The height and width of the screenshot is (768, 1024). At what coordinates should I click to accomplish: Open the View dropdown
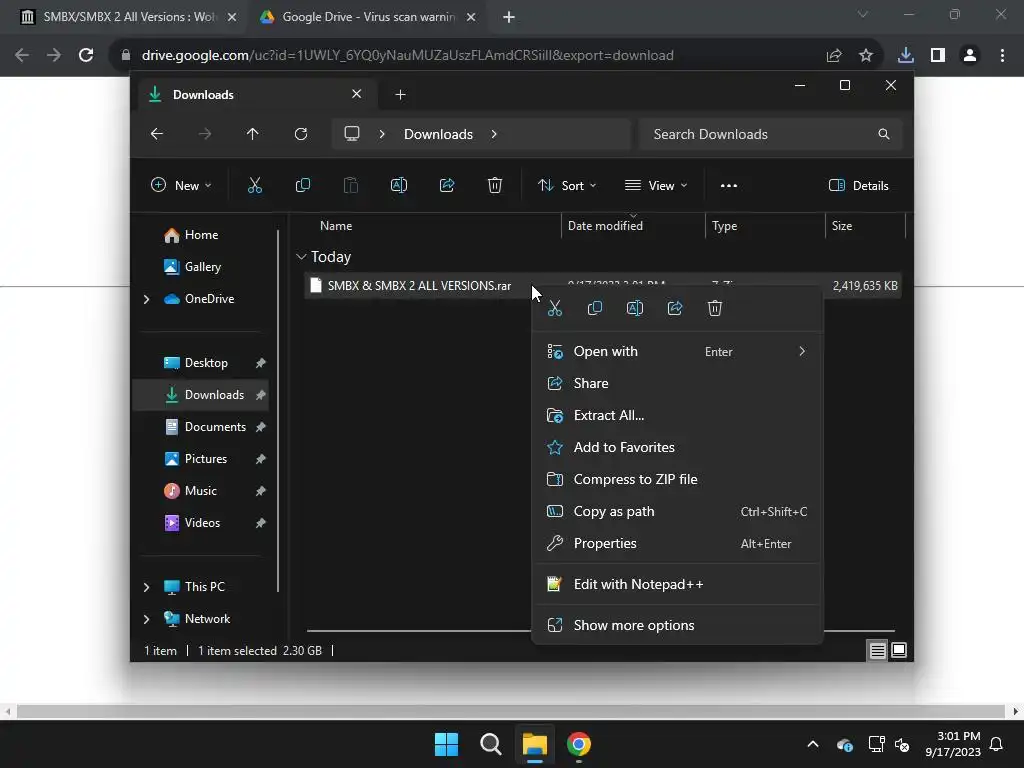click(x=656, y=185)
